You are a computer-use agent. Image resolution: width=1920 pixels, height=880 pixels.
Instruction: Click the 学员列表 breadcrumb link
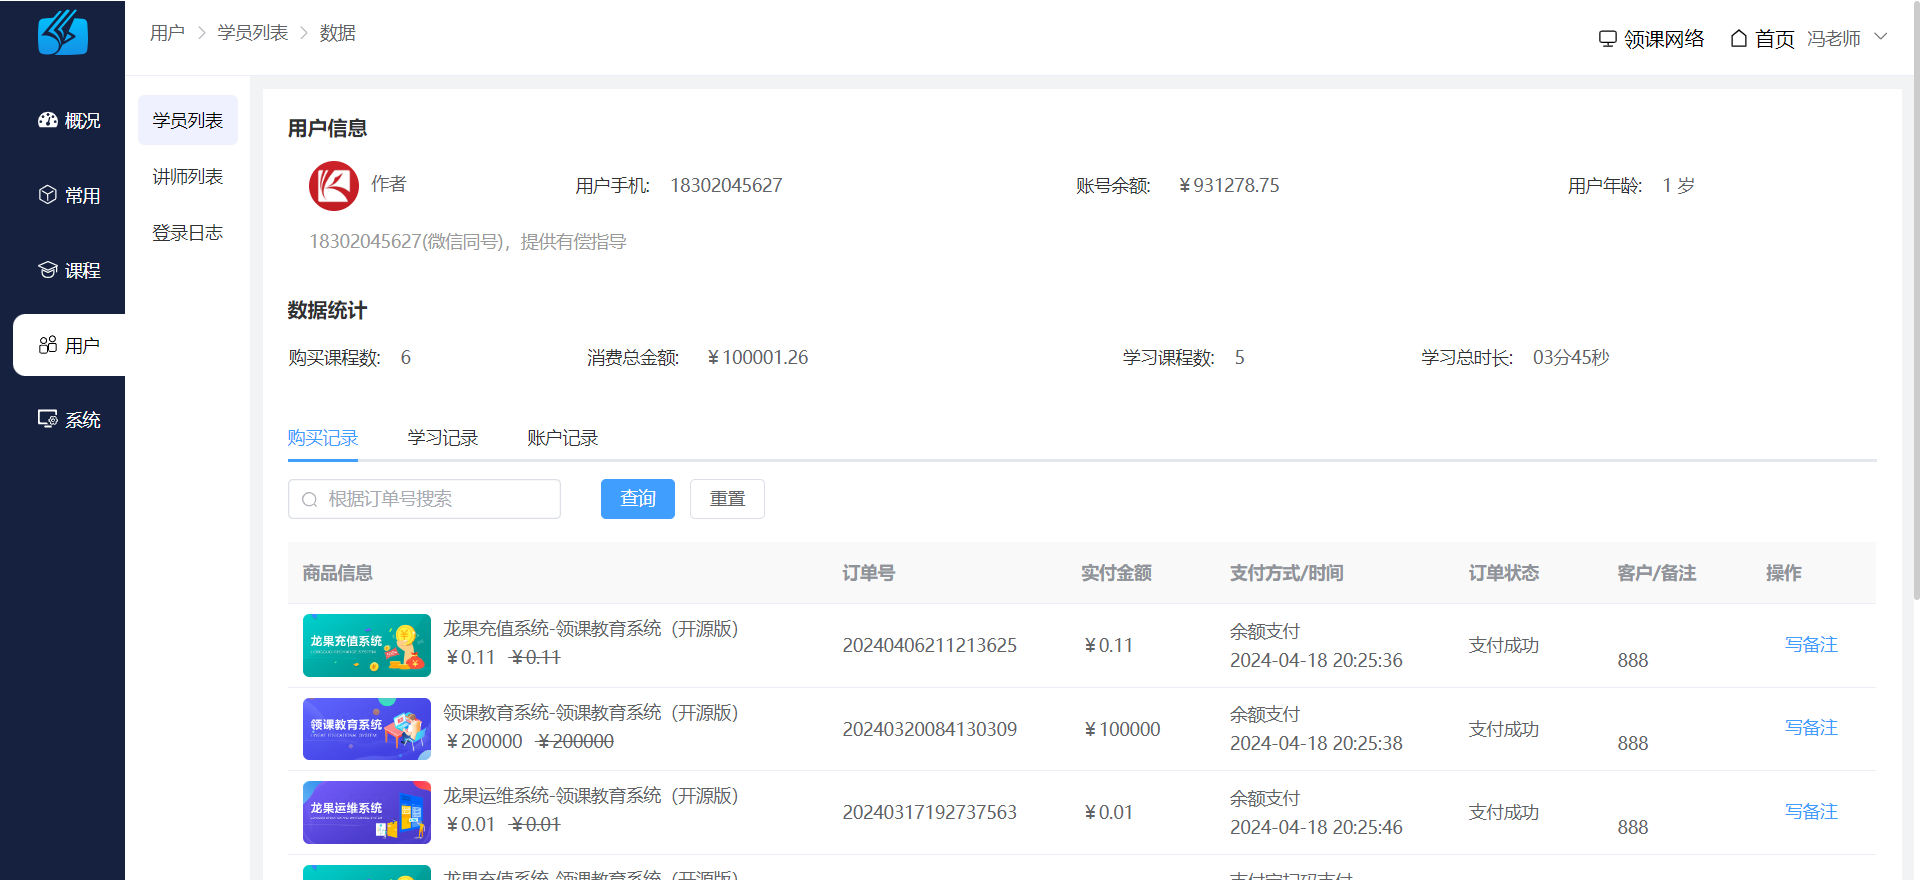(253, 33)
